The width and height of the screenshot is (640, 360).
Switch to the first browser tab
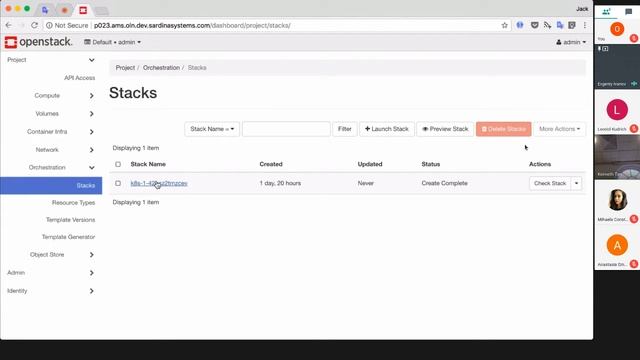[45, 10]
